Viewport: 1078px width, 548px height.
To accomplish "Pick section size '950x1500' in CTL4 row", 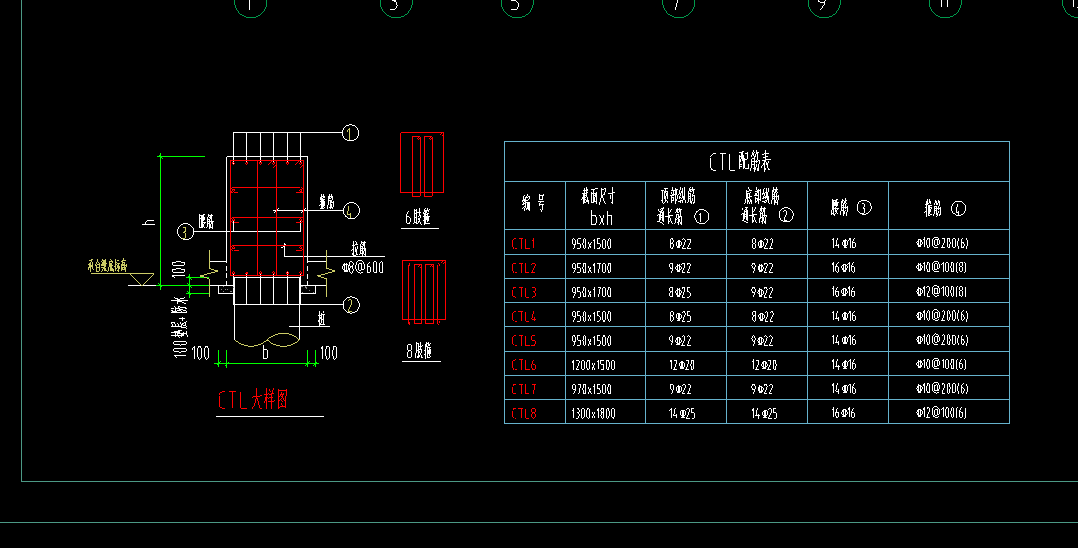I will coord(591,316).
